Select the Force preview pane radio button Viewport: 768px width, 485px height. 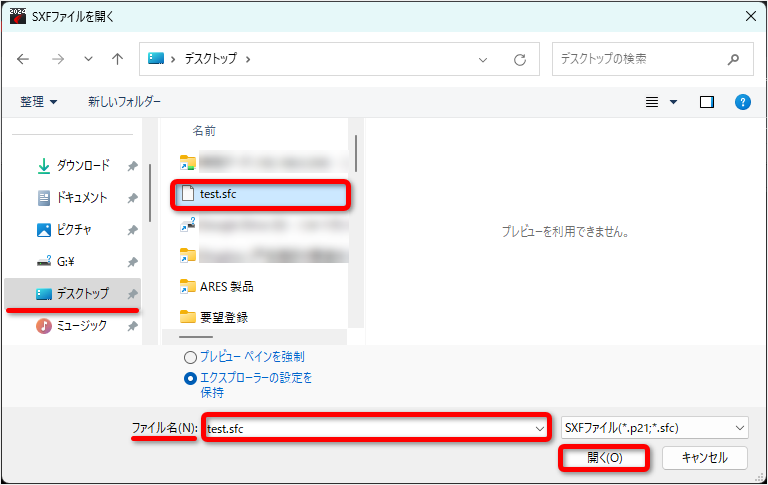click(190, 357)
